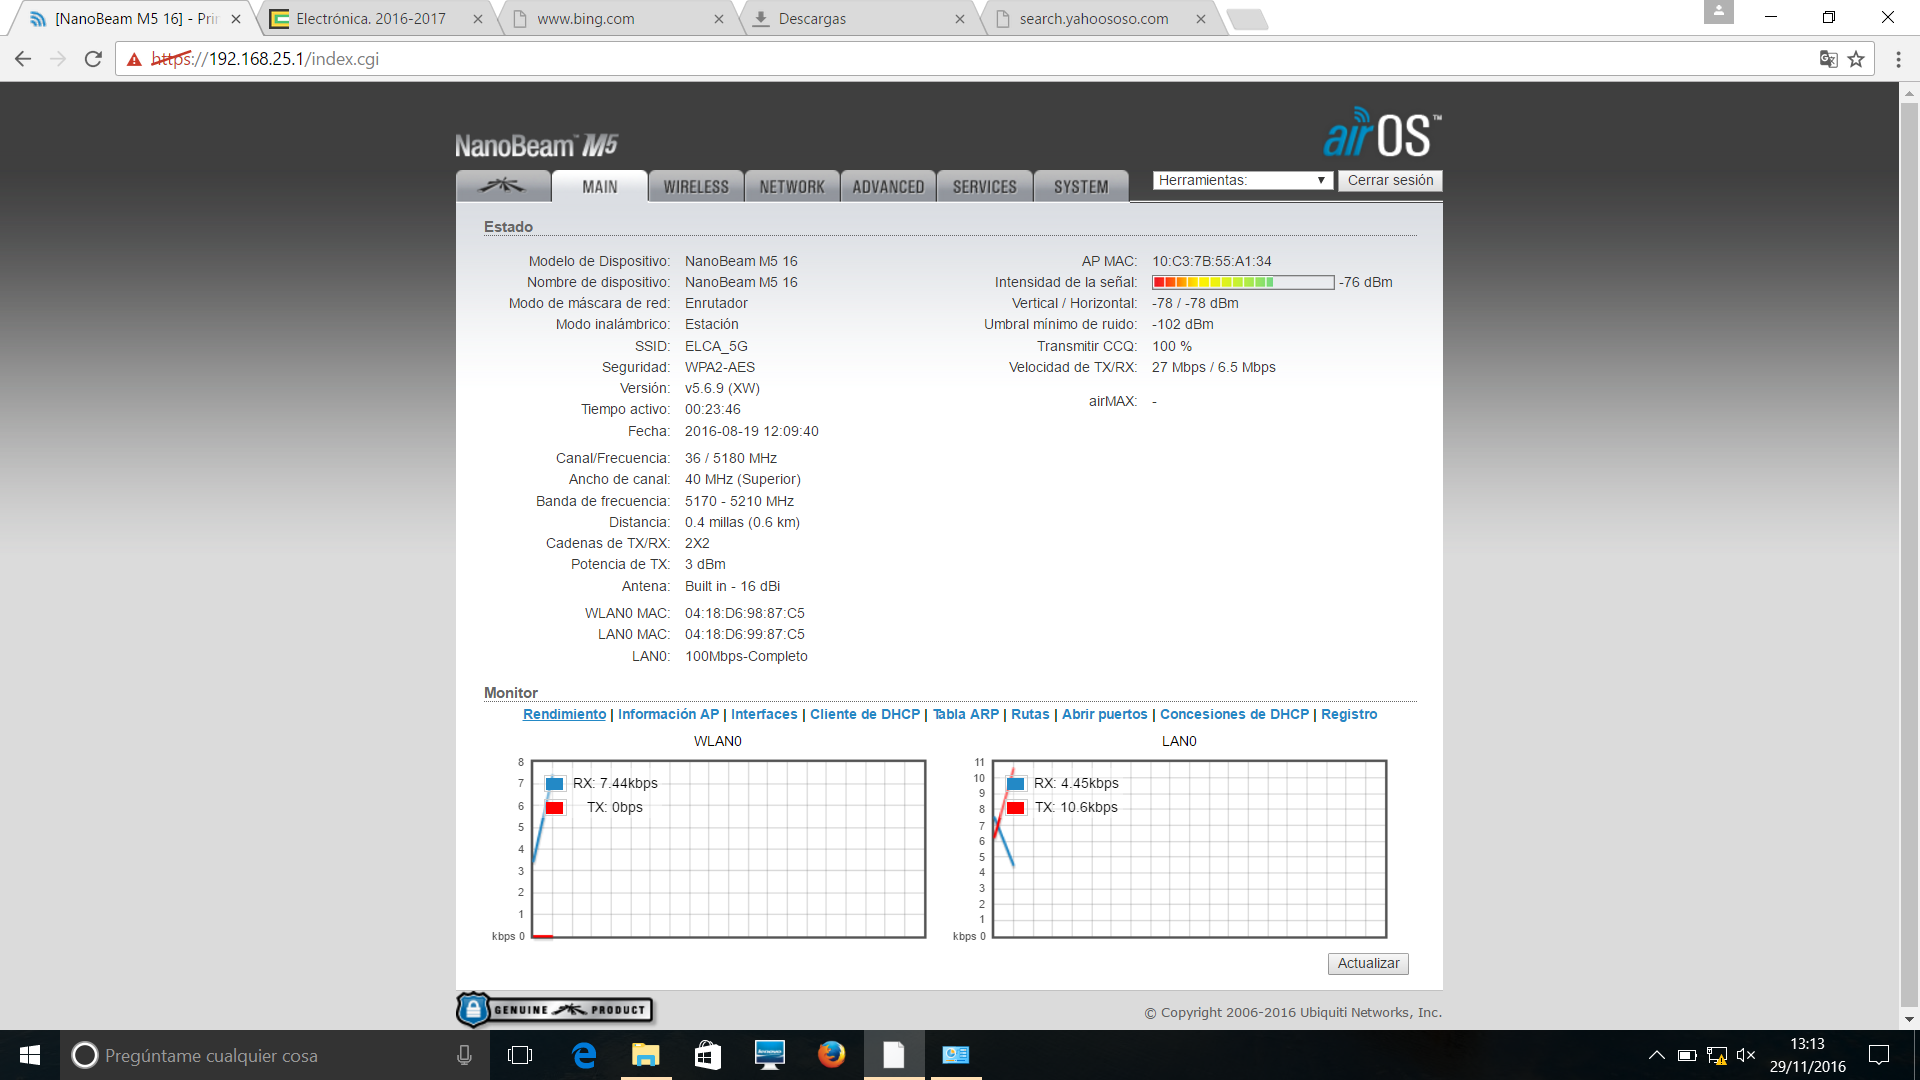Open the ADVANCED tab
The height and width of the screenshot is (1080, 1920).
click(x=888, y=186)
